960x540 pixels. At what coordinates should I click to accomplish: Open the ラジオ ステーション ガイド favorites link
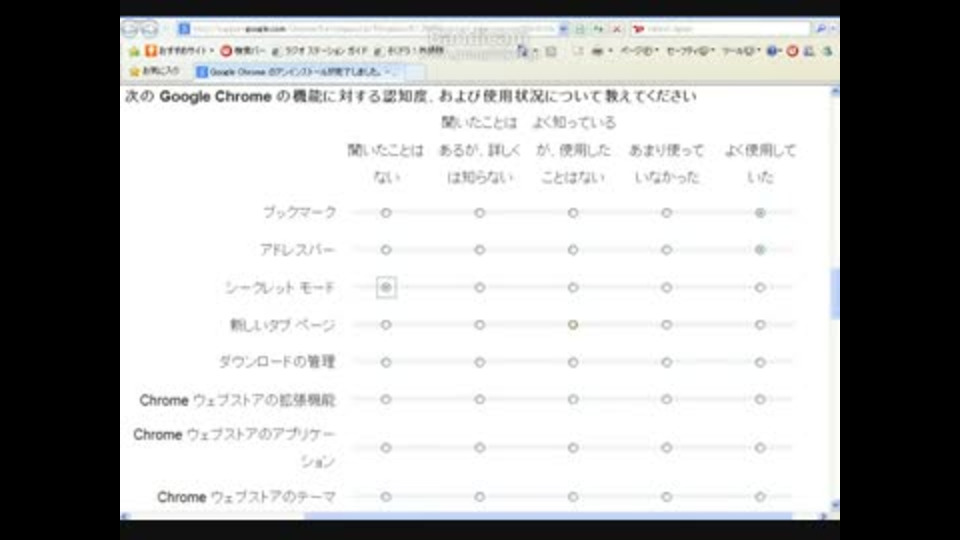click(319, 51)
